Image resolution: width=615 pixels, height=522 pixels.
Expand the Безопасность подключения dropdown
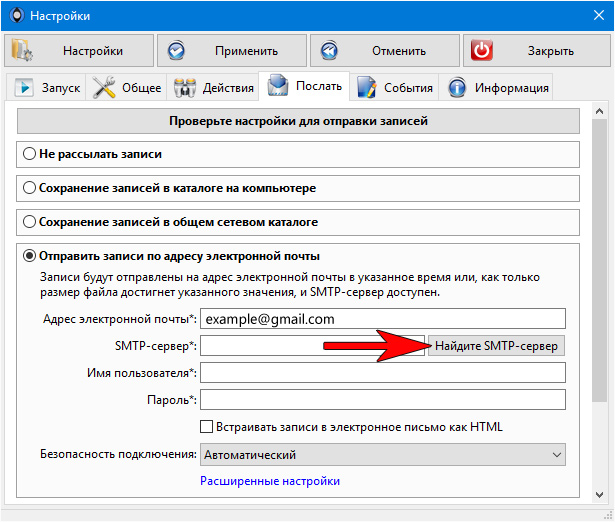pos(383,455)
